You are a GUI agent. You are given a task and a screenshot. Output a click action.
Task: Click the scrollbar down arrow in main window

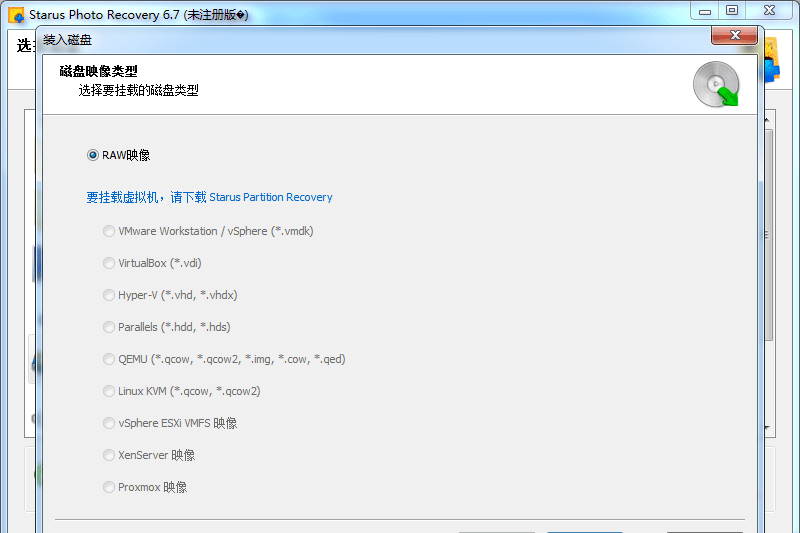[767, 428]
